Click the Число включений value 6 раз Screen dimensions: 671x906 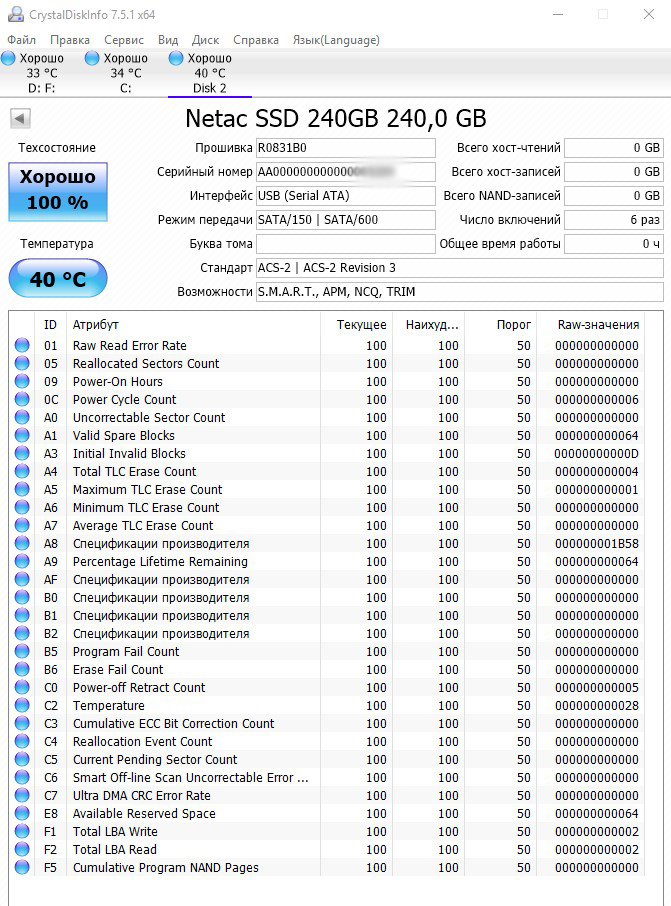pos(614,220)
